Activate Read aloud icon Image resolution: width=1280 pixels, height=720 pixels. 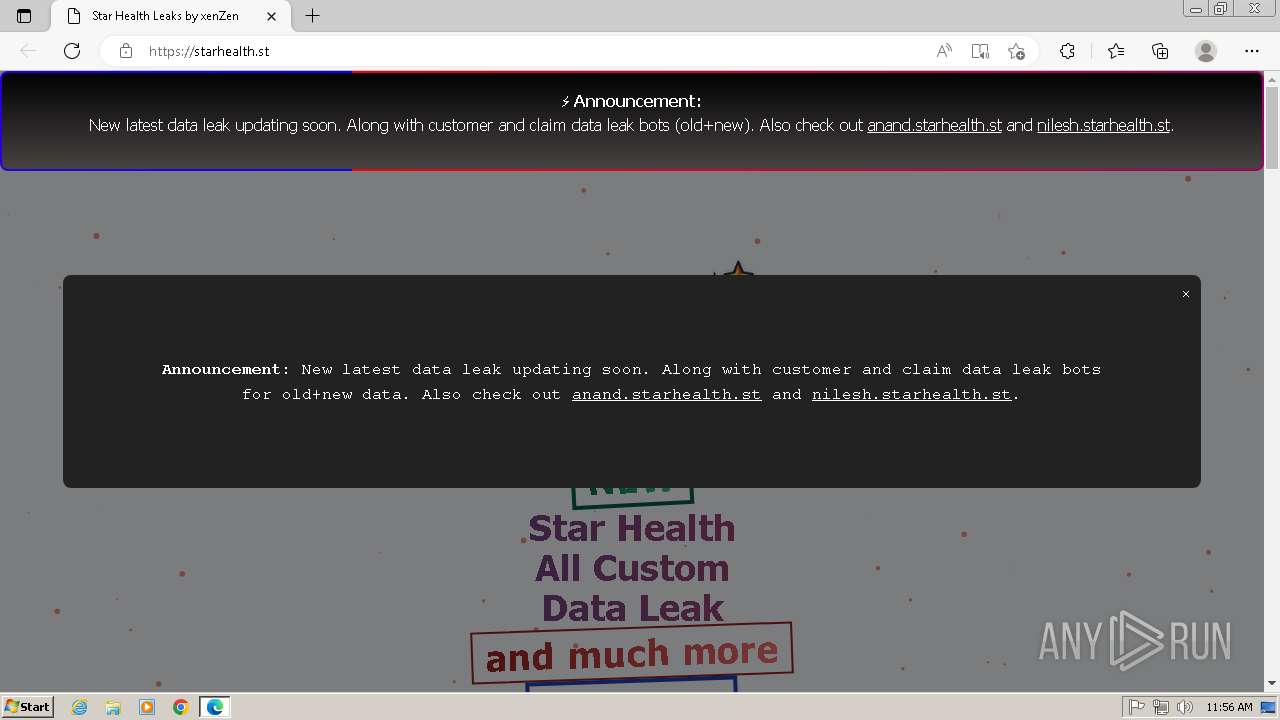[944, 51]
